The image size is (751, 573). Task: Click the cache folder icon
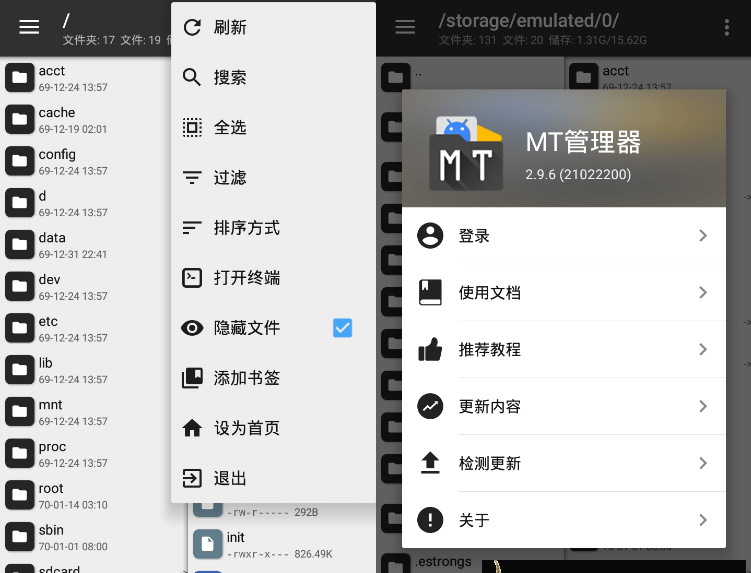pyautogui.click(x=19, y=119)
